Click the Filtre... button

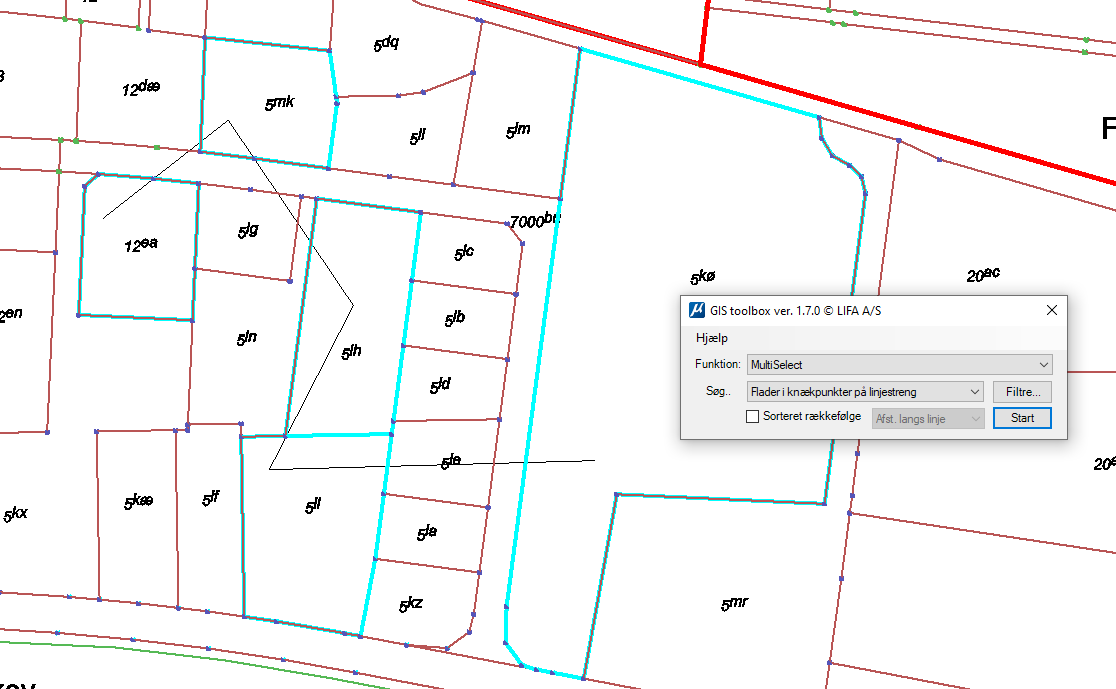coord(1022,392)
